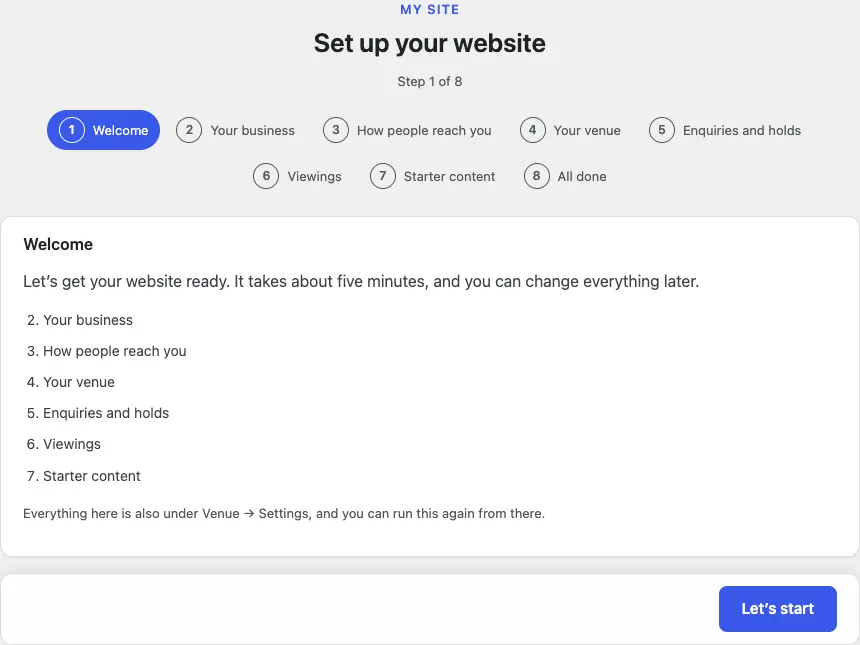Screen dimensions: 860x645
Task: Go to the Your business step
Action: coord(235,130)
